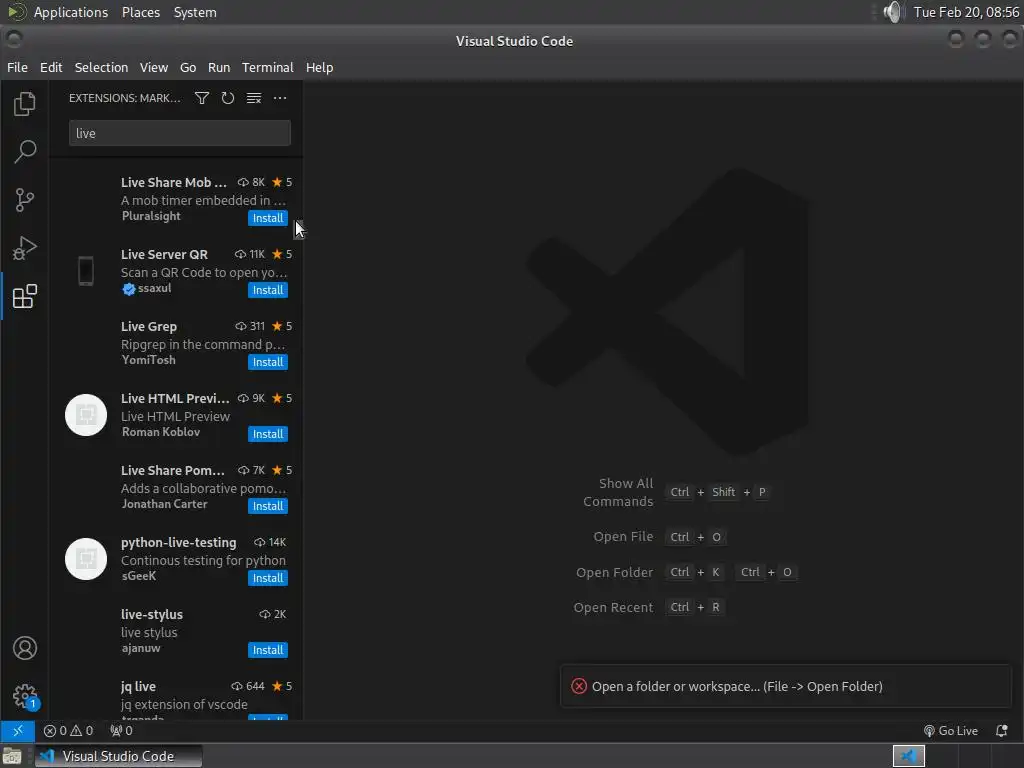
Task: Select the python-live-testing title
Action: coord(178,542)
